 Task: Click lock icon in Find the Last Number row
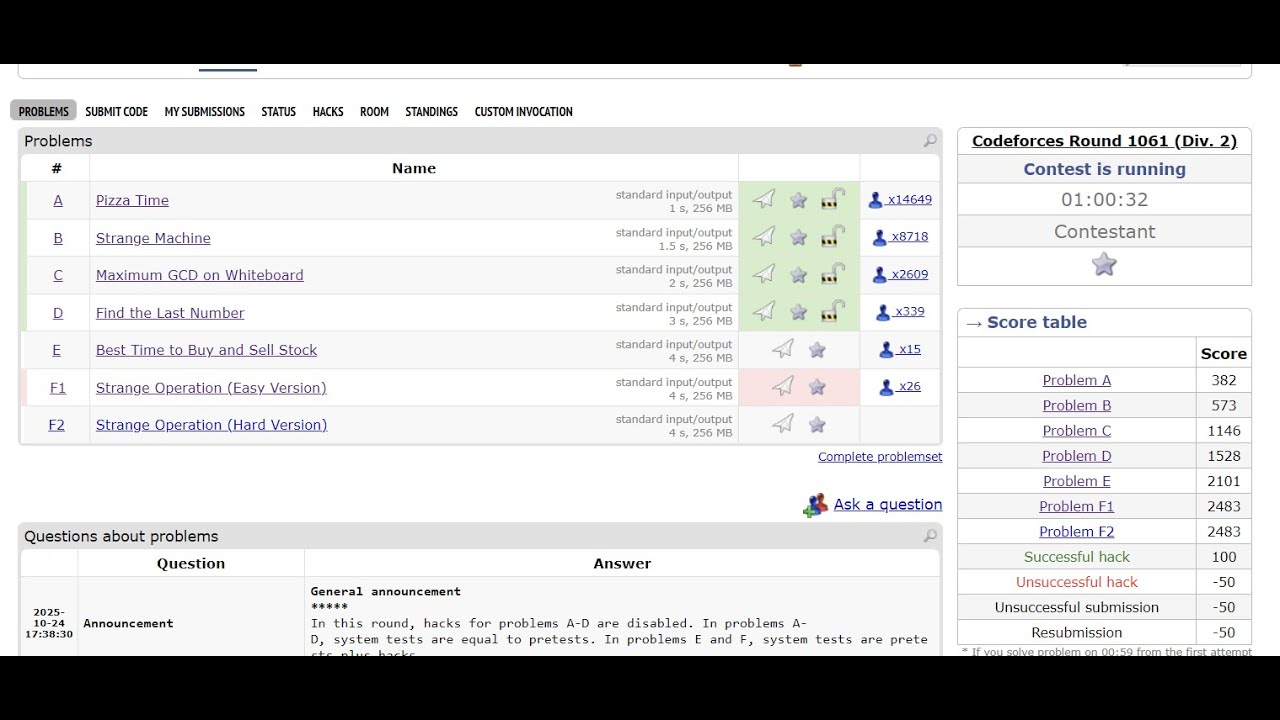832,312
